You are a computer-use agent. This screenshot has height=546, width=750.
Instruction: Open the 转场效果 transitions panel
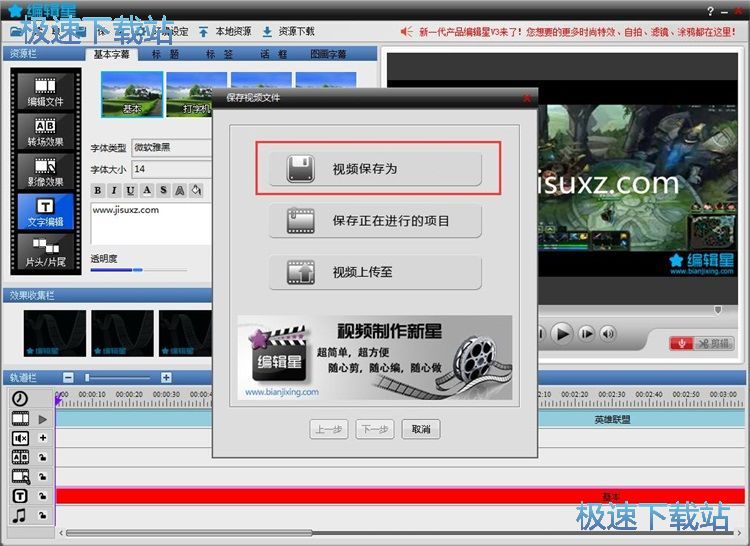coord(45,131)
